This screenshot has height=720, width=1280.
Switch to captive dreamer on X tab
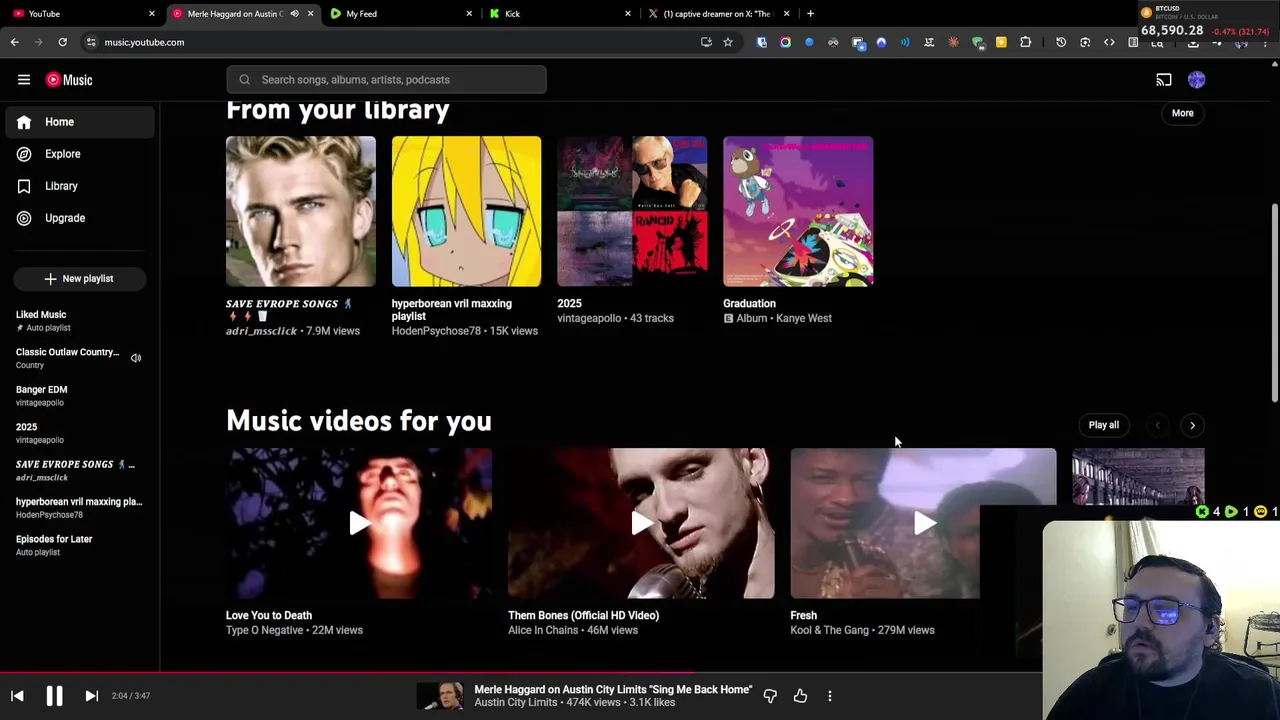[718, 14]
